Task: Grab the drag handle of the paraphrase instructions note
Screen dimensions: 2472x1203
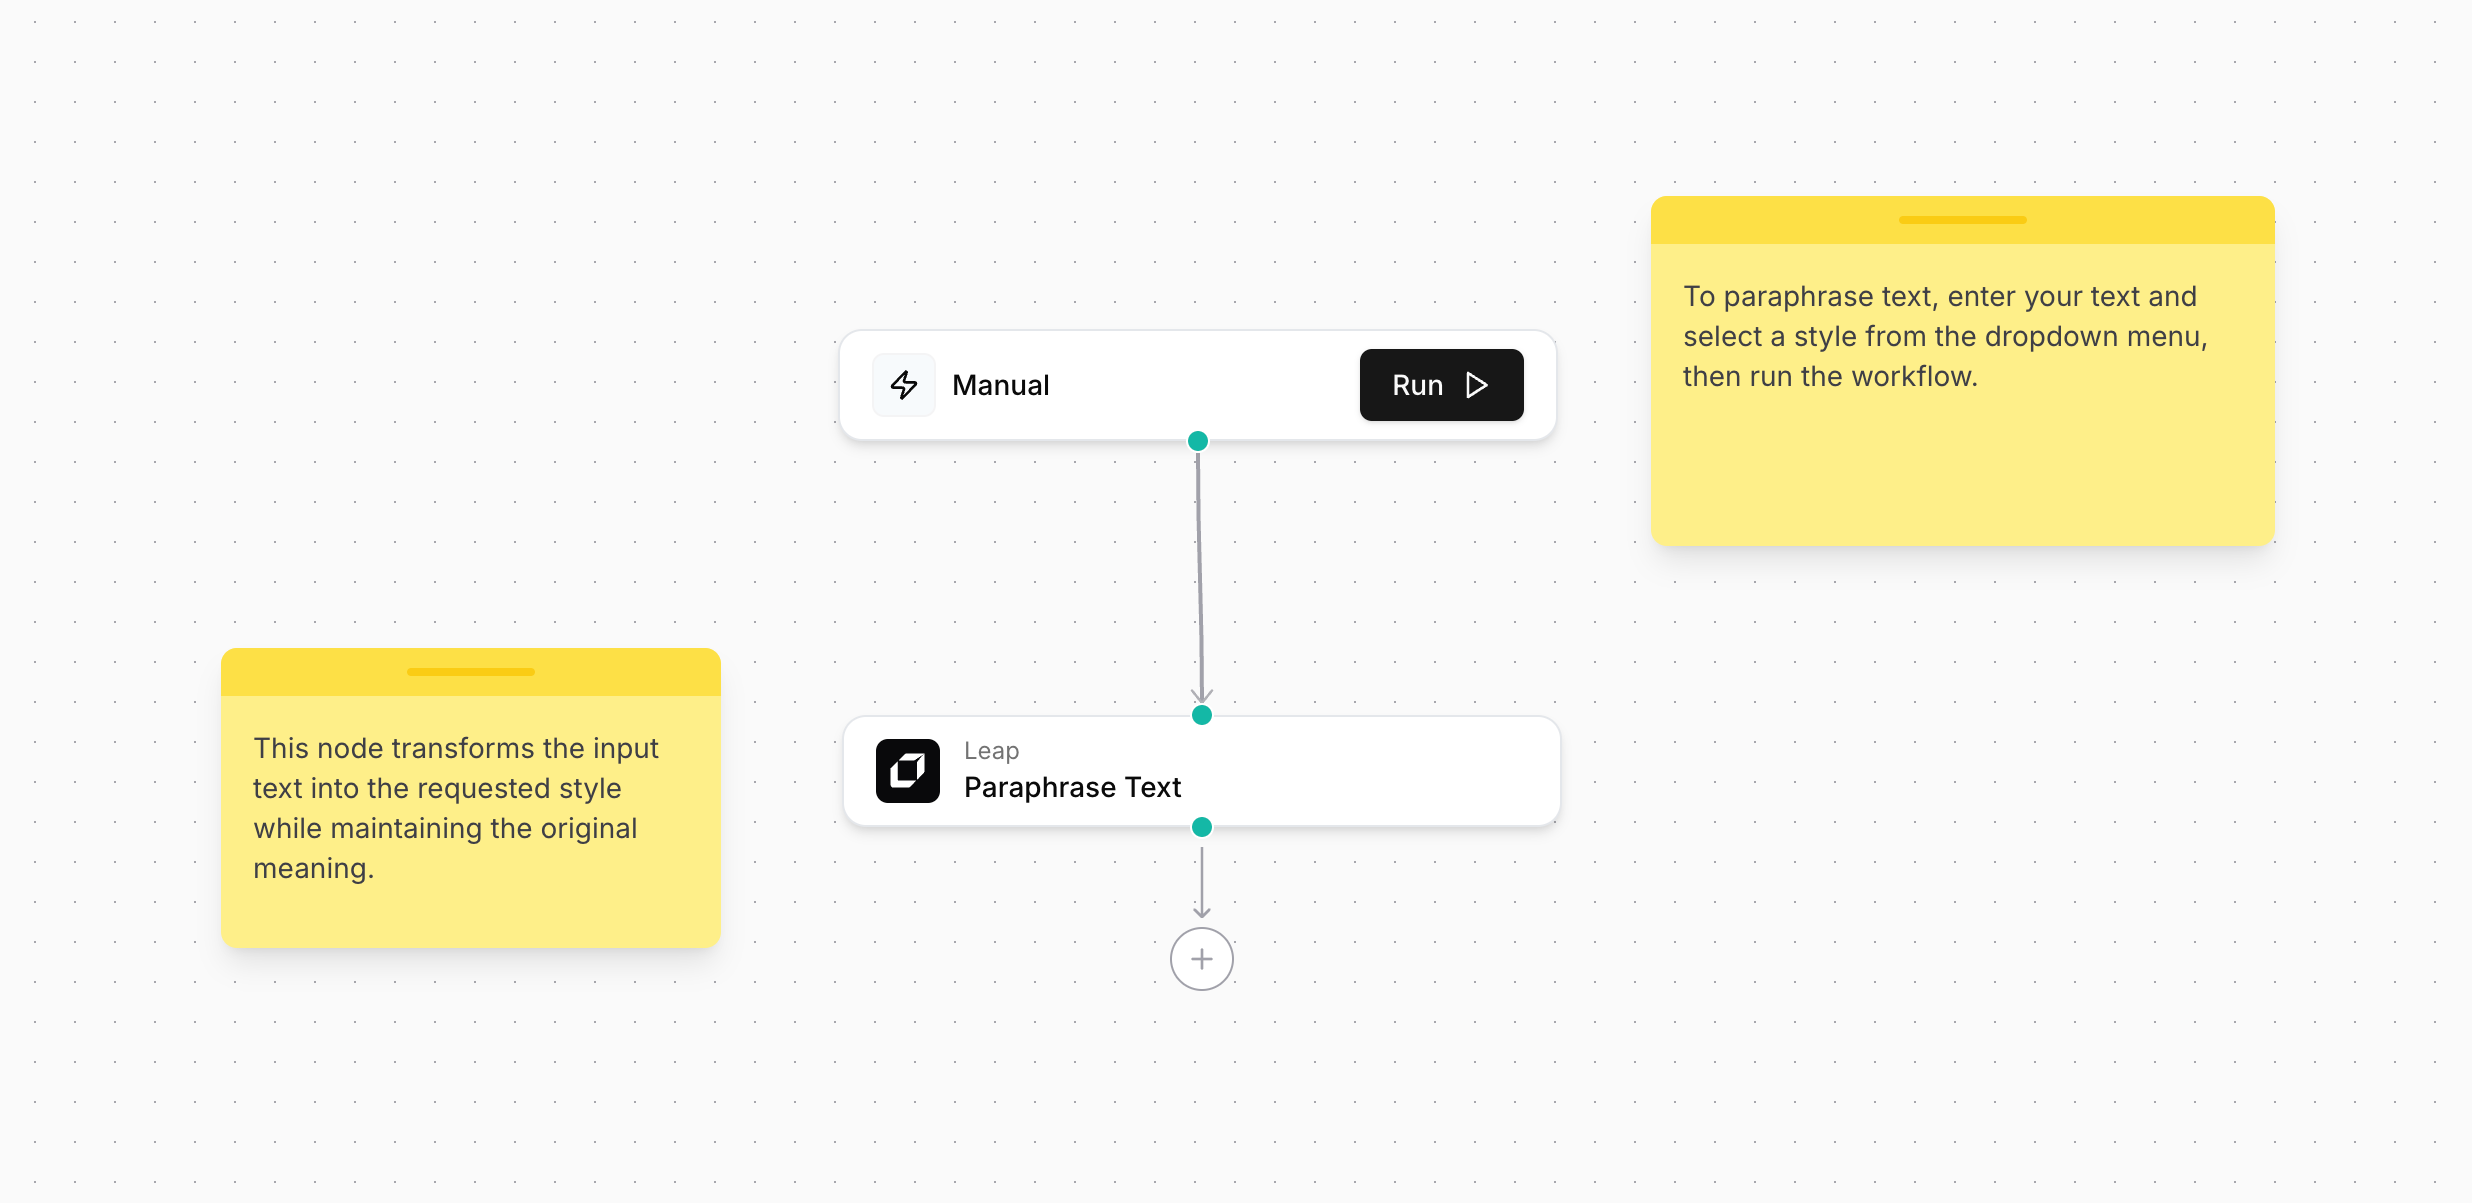Action: [1962, 220]
